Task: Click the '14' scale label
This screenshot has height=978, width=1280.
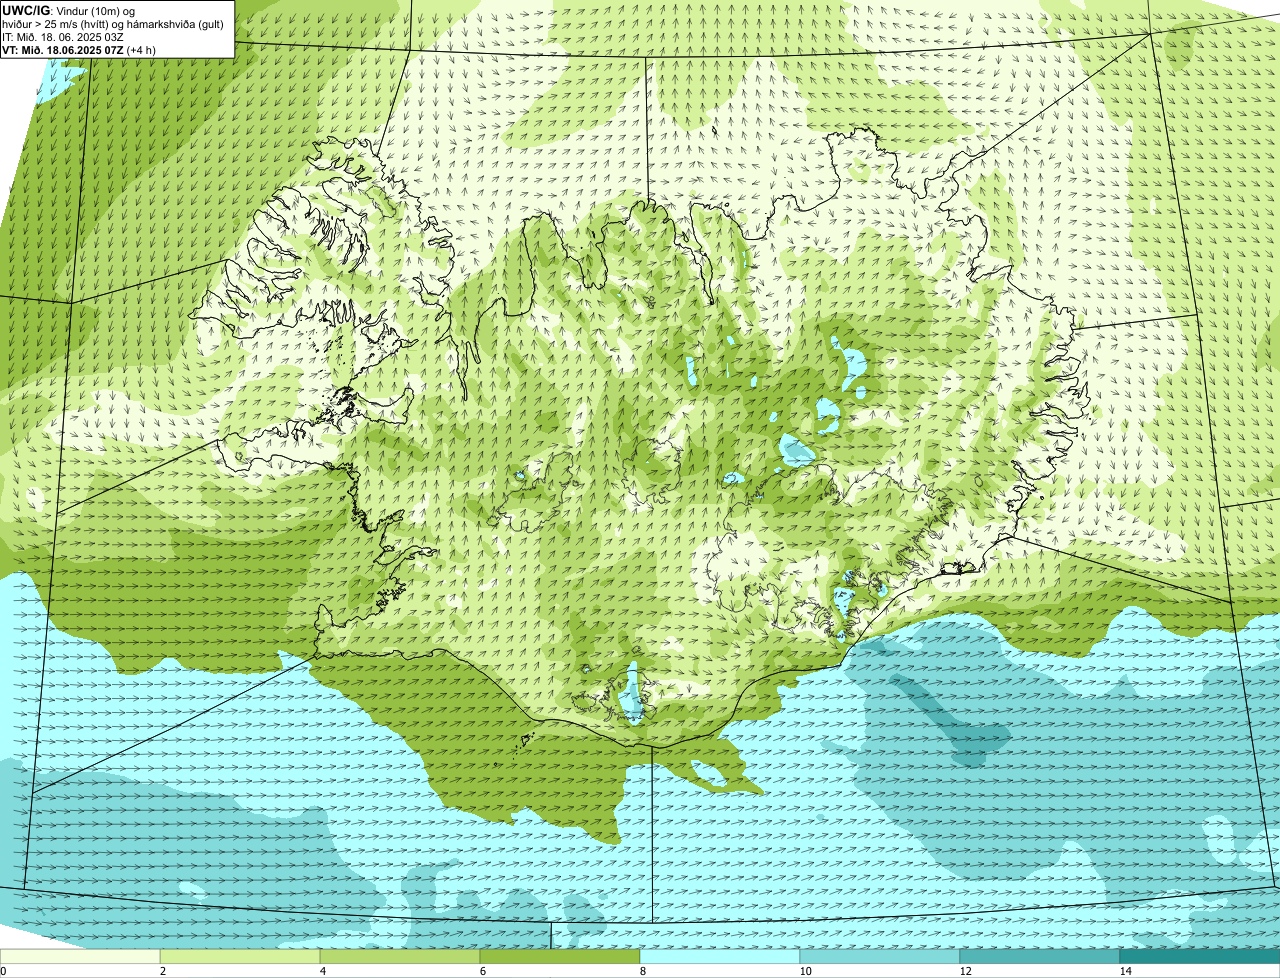Action: [1125, 971]
